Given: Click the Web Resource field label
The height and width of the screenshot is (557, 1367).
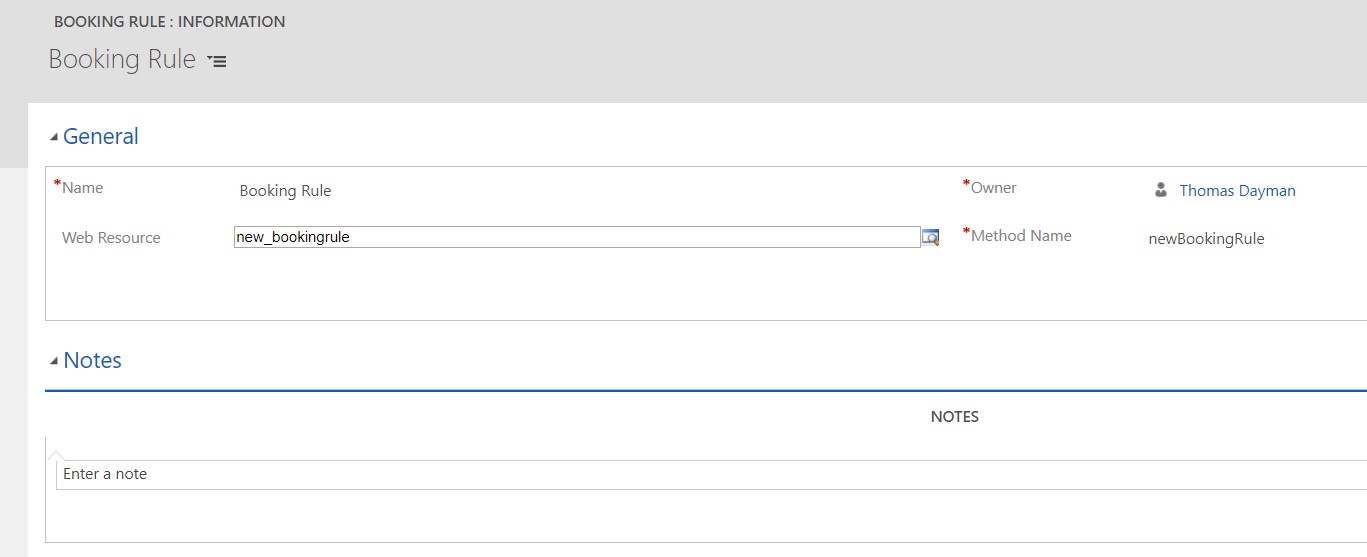Looking at the screenshot, I should [111, 238].
